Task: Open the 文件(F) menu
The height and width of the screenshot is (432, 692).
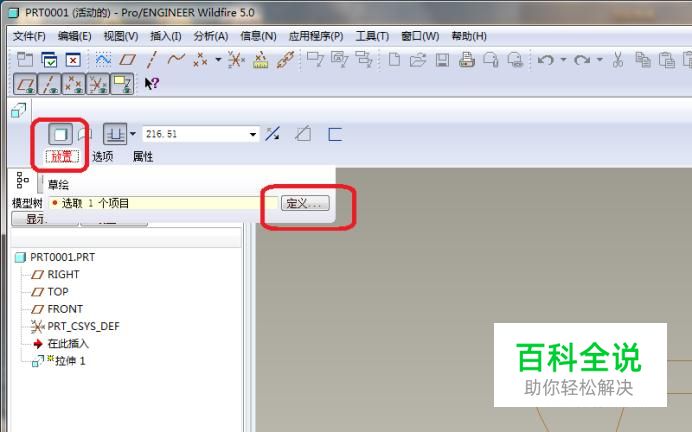Action: [x=29, y=36]
